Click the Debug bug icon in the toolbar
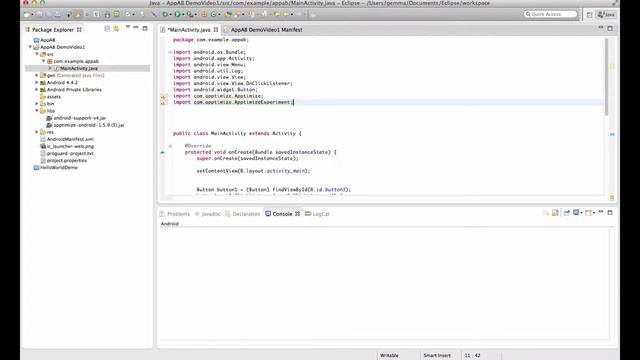Image resolution: width=640 pixels, height=360 pixels. click(165, 14)
